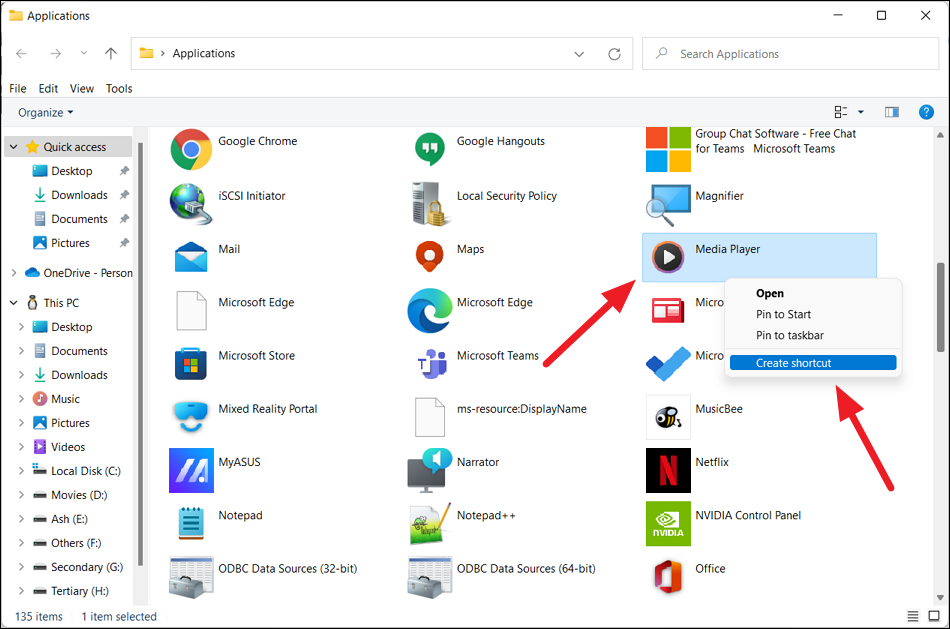Open the Organize dropdown
The height and width of the screenshot is (629, 950).
46,113
